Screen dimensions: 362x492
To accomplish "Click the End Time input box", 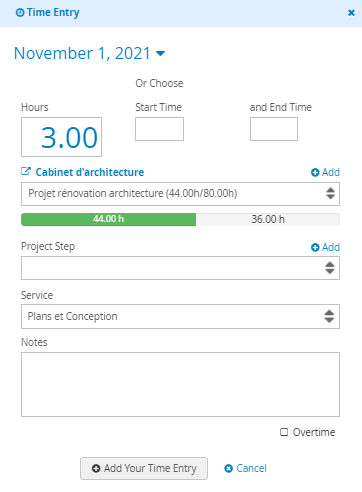I will 274,129.
